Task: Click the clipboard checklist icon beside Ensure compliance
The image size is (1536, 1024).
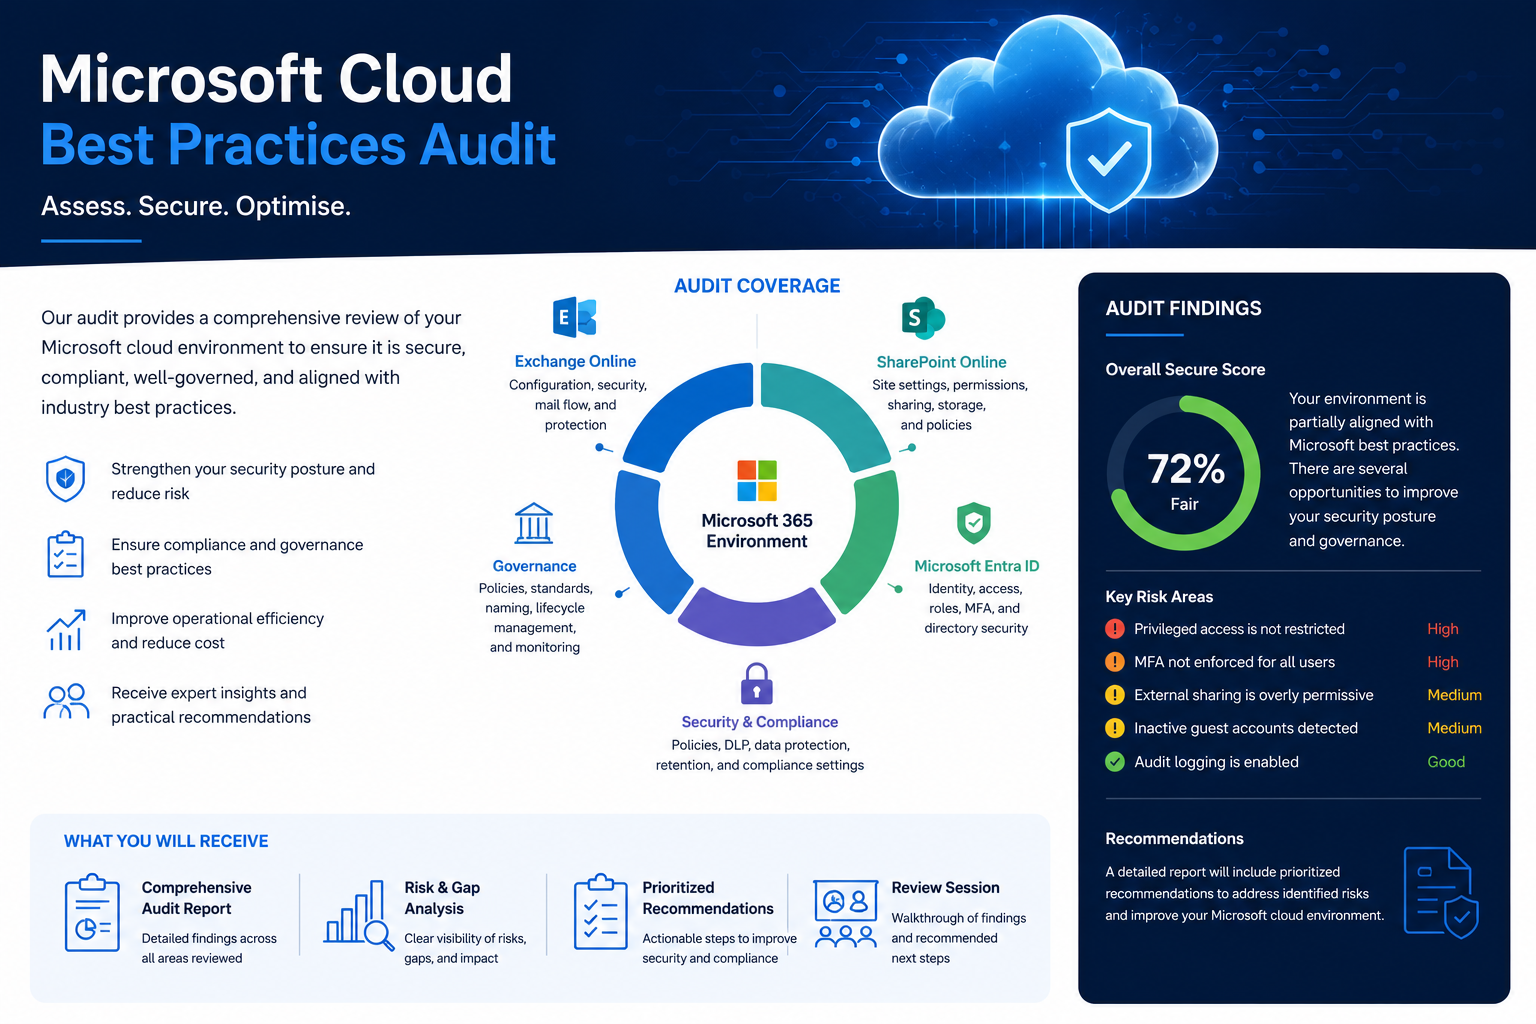Action: 66,554
